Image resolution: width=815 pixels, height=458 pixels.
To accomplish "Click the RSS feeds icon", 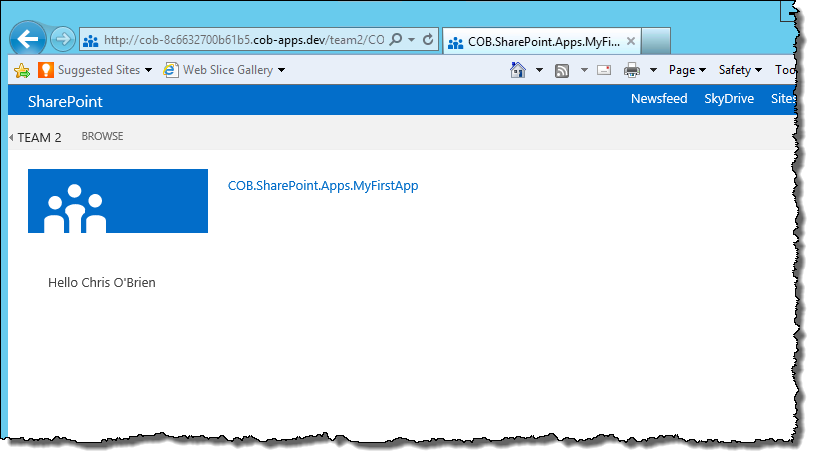I will click(562, 70).
